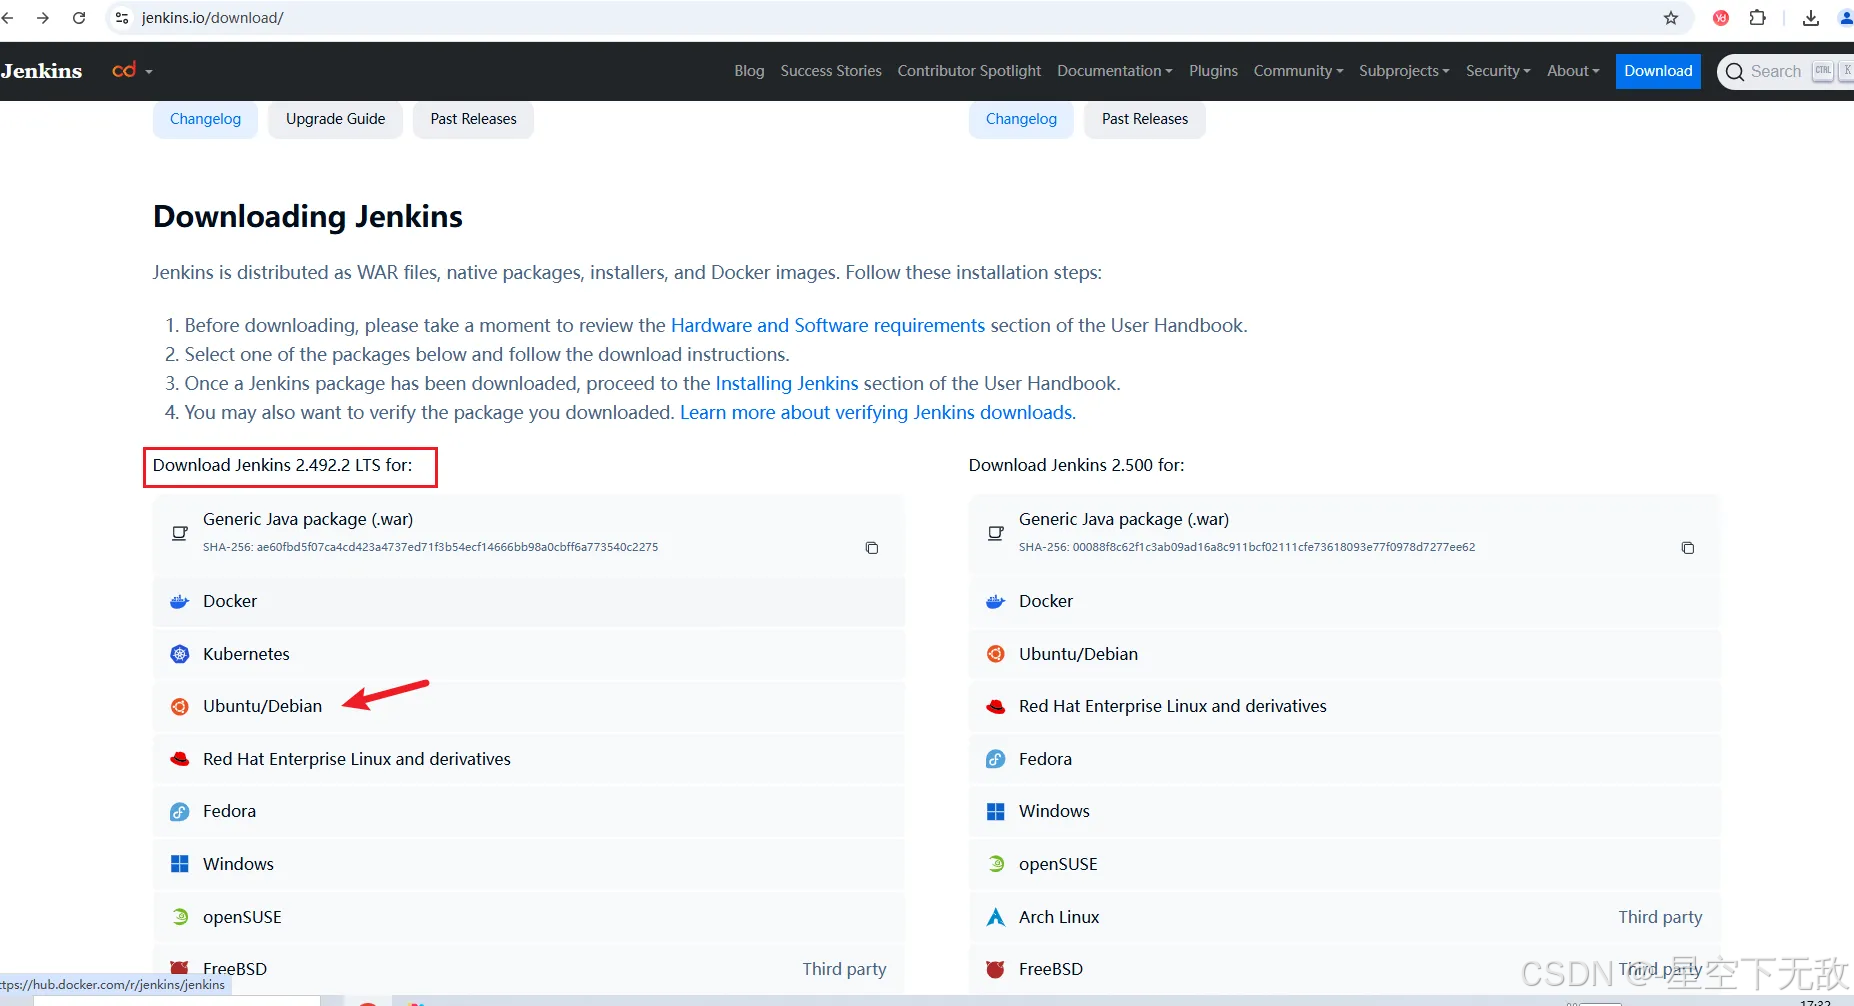The image size is (1854, 1006).
Task: Expand the Subprojects dropdown menu
Action: click(1404, 71)
